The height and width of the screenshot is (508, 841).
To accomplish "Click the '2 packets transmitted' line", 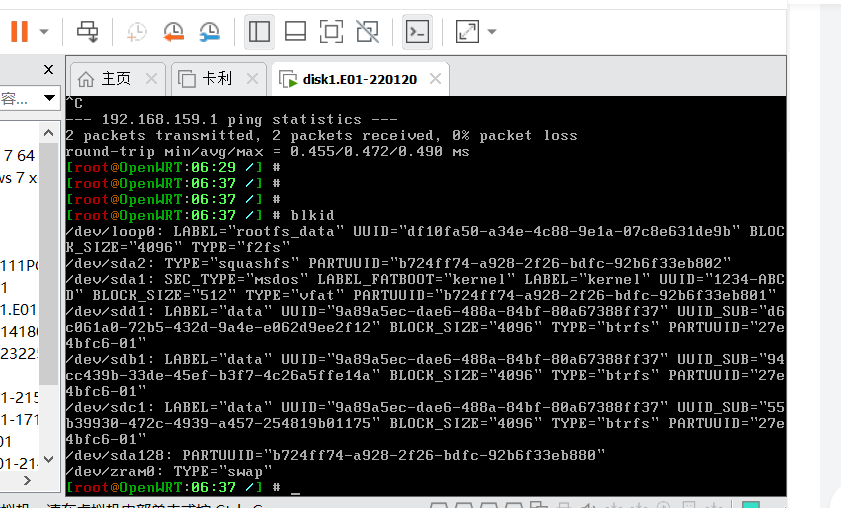I will (x=321, y=136).
